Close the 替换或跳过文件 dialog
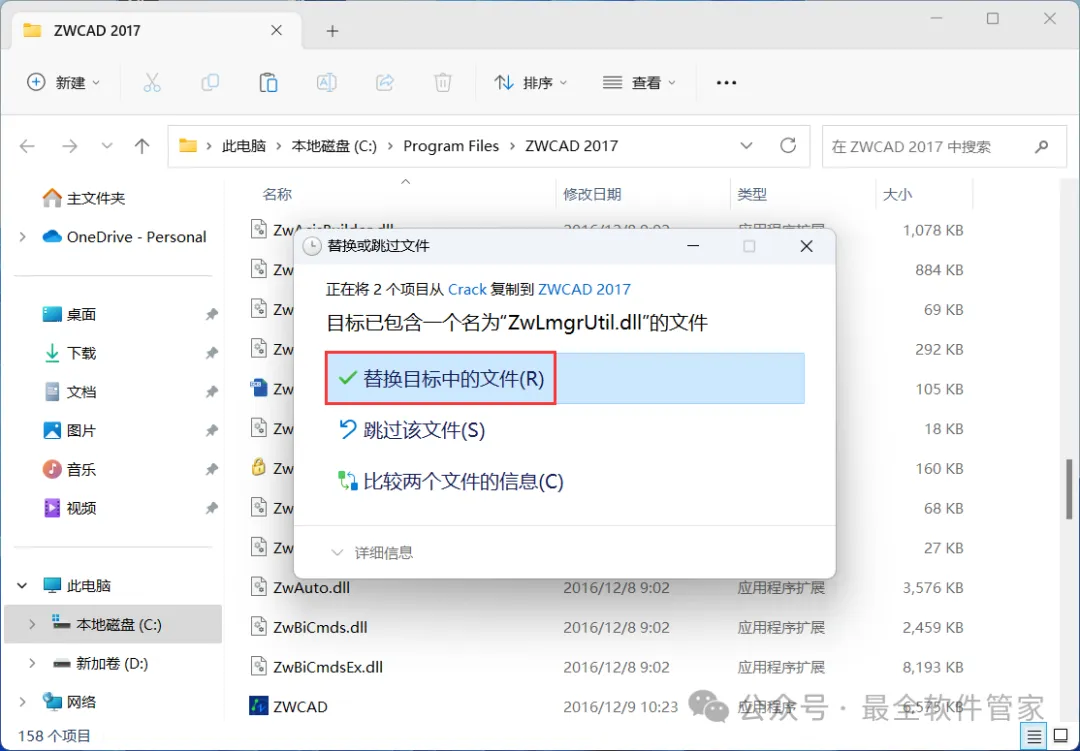Viewport: 1080px width, 751px height. 807,246
